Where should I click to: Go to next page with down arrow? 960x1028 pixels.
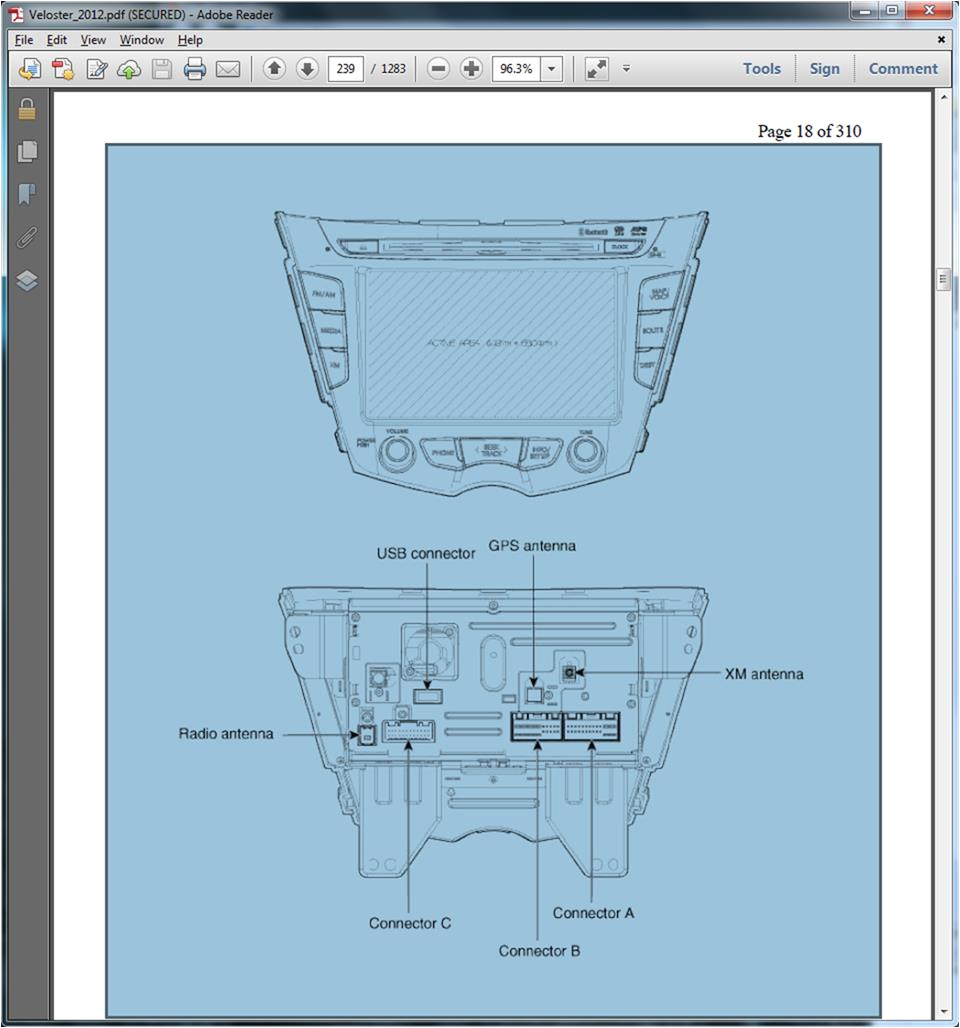307,69
